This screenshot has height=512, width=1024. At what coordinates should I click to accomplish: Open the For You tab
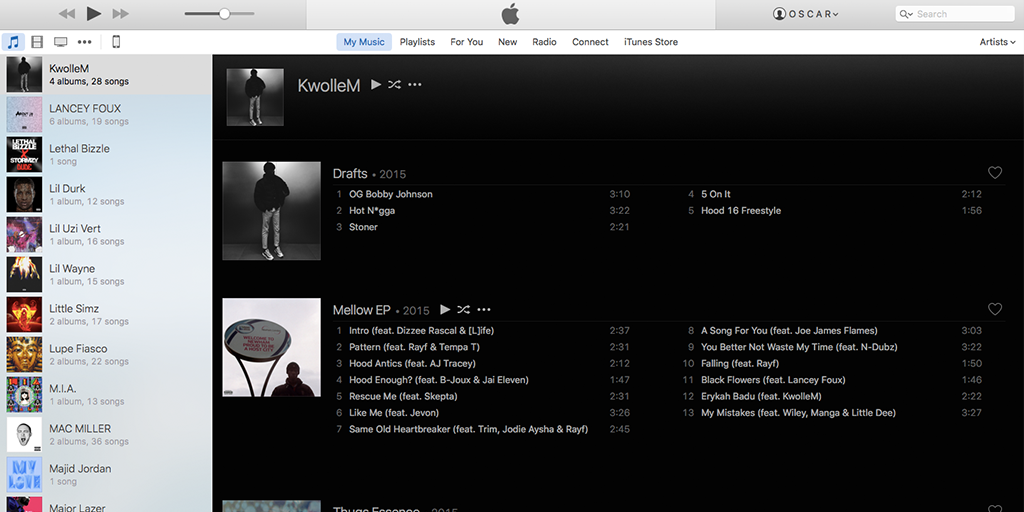tap(466, 42)
